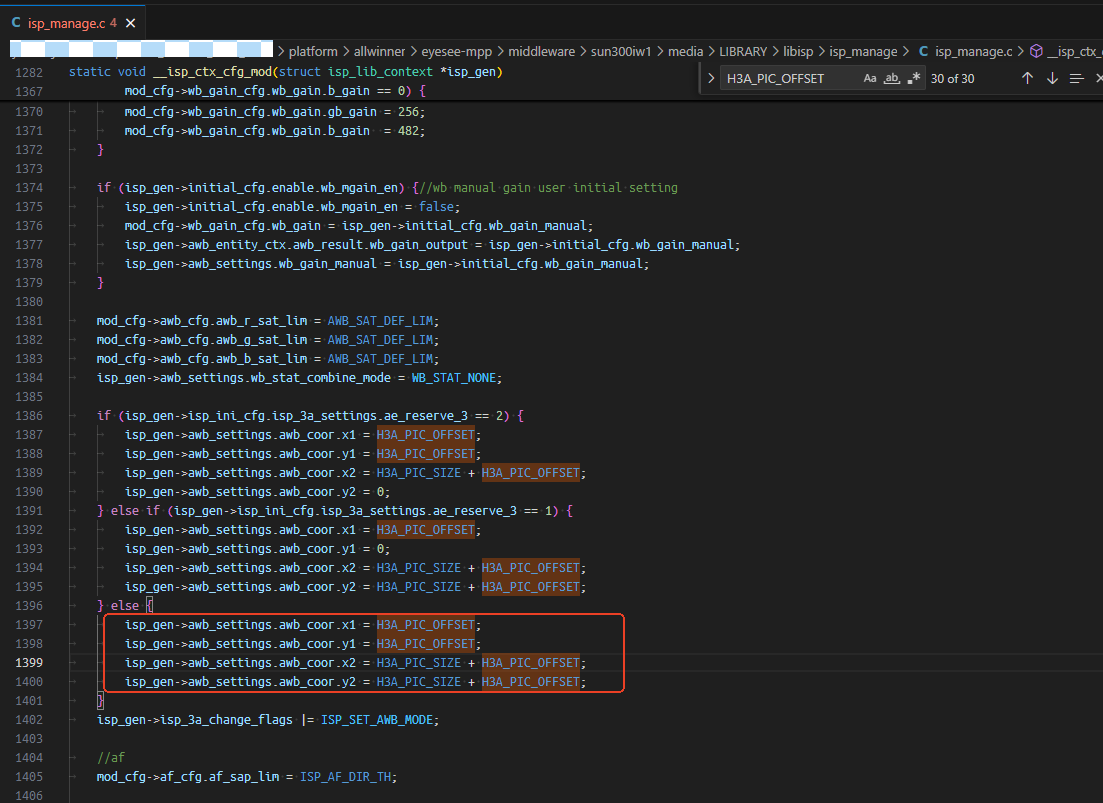The height and width of the screenshot is (803, 1103).
Task: Open the sun300iw1 breadcrumb segment
Action: (x=621, y=51)
